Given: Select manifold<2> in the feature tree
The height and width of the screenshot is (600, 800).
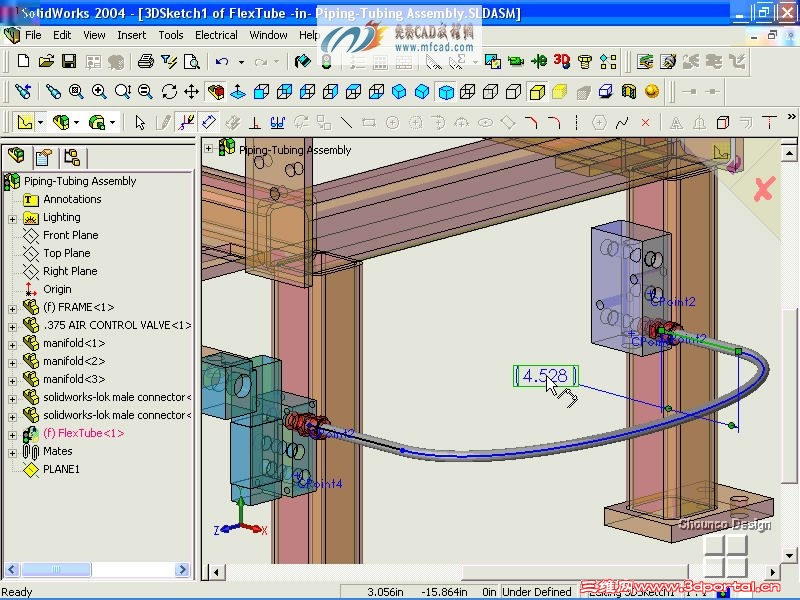Looking at the screenshot, I should pos(73,361).
